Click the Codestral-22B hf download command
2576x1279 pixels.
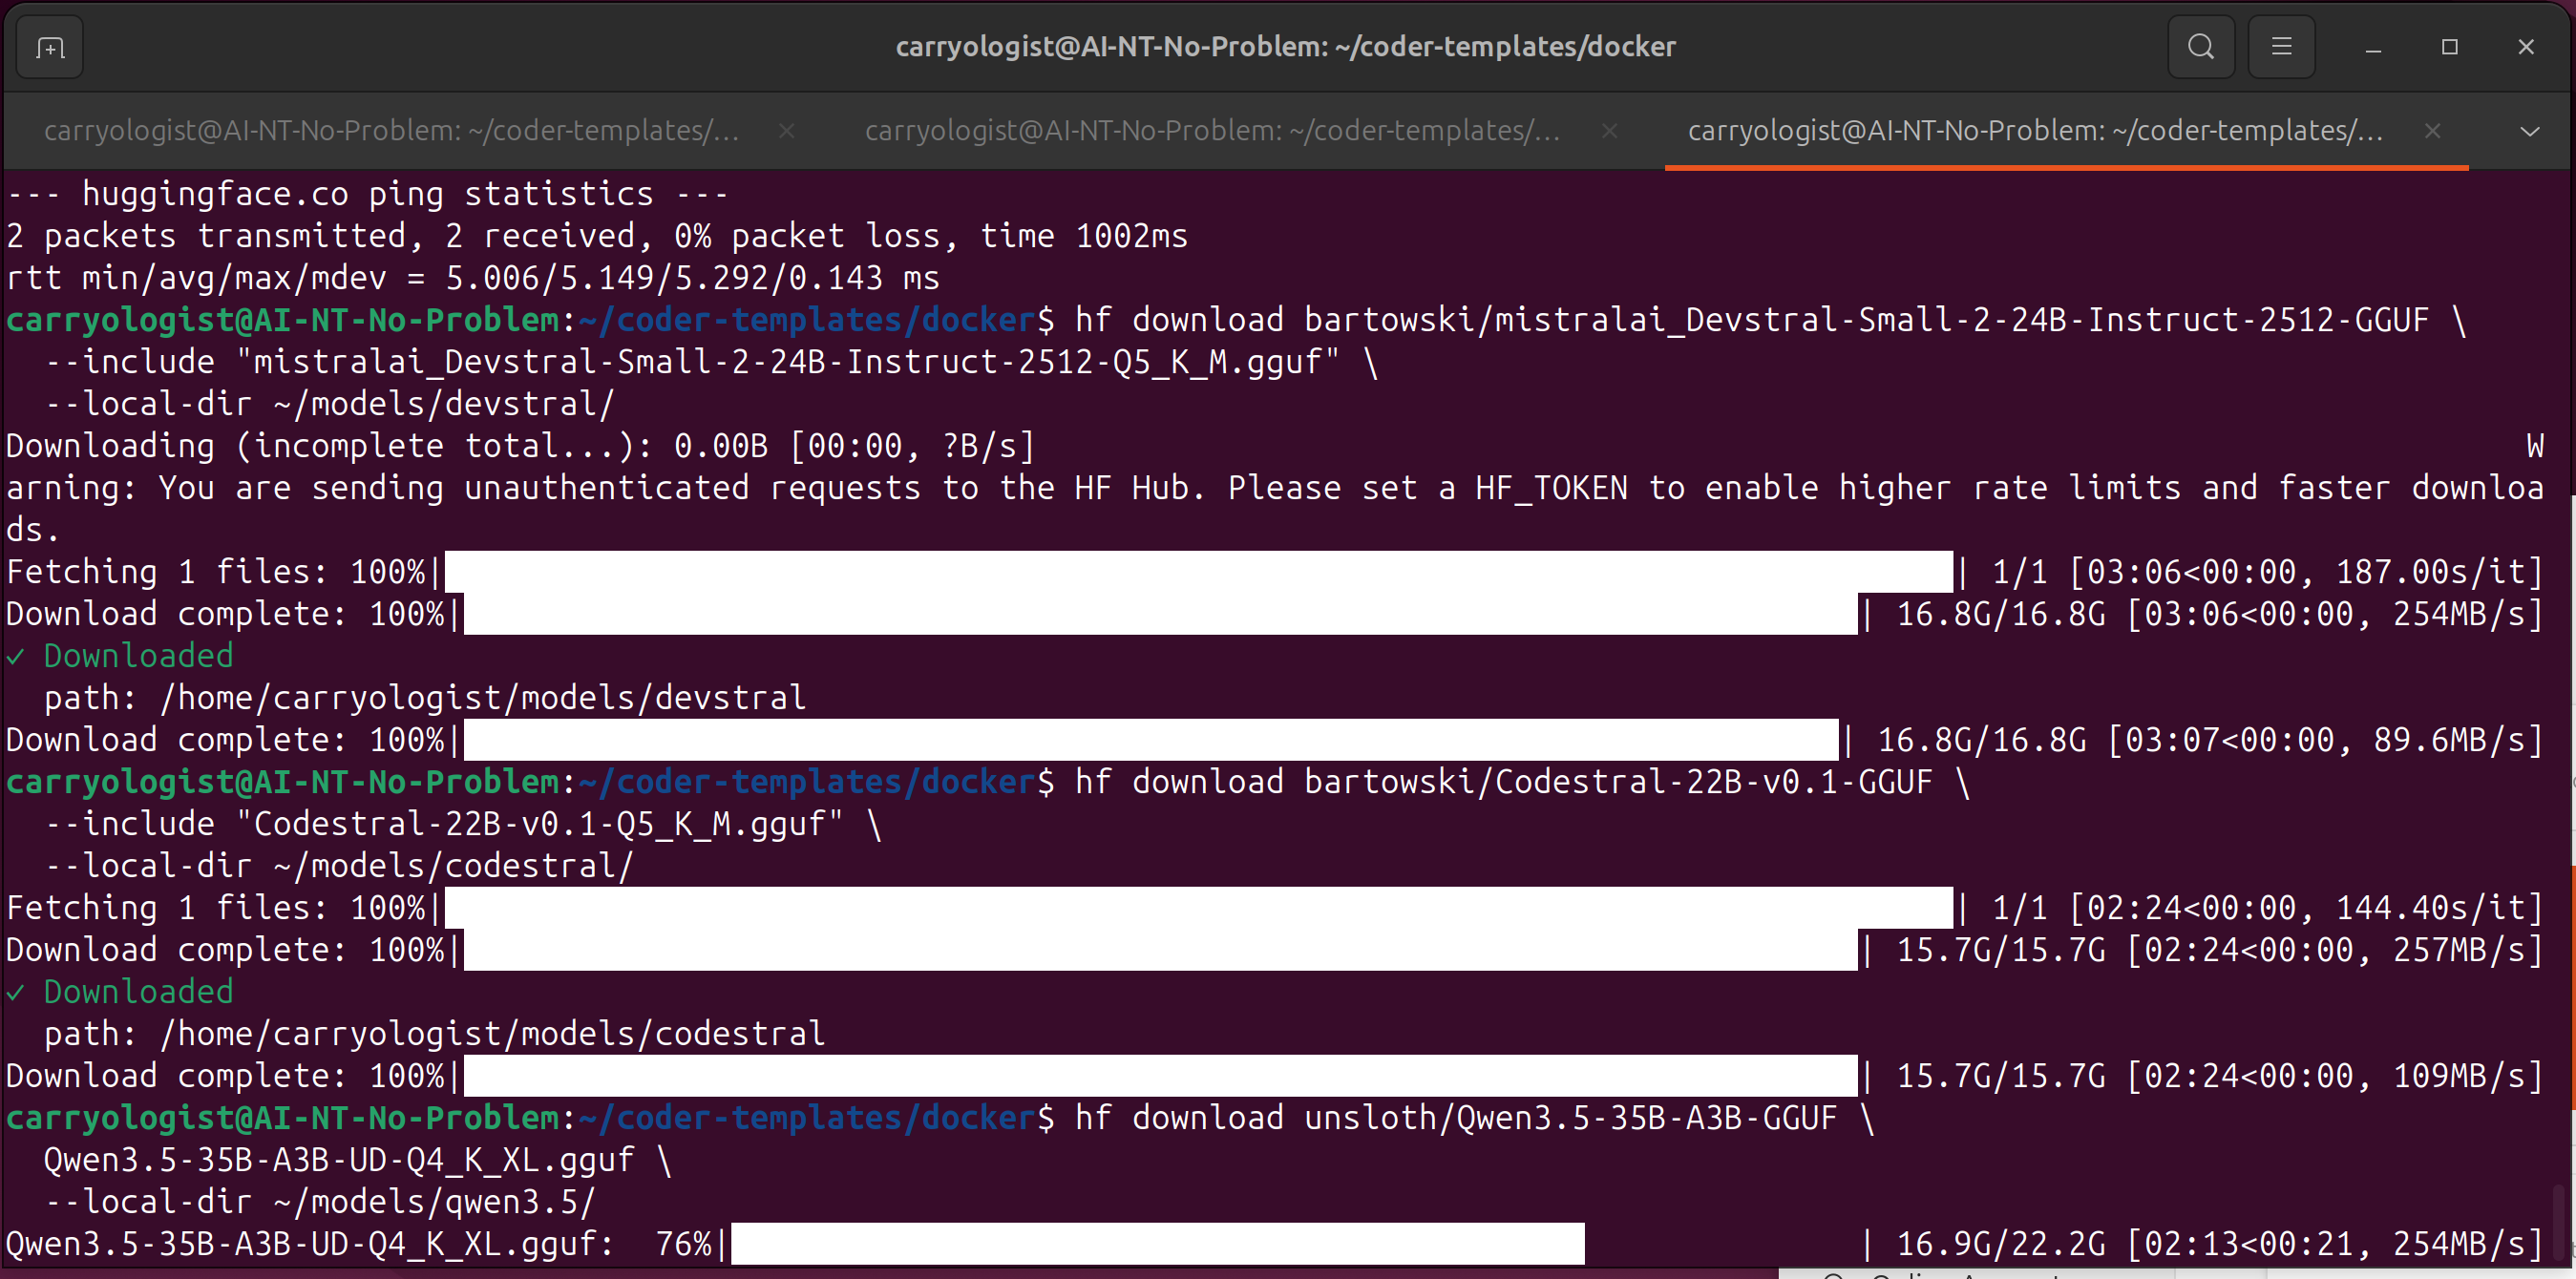coord(1522,781)
